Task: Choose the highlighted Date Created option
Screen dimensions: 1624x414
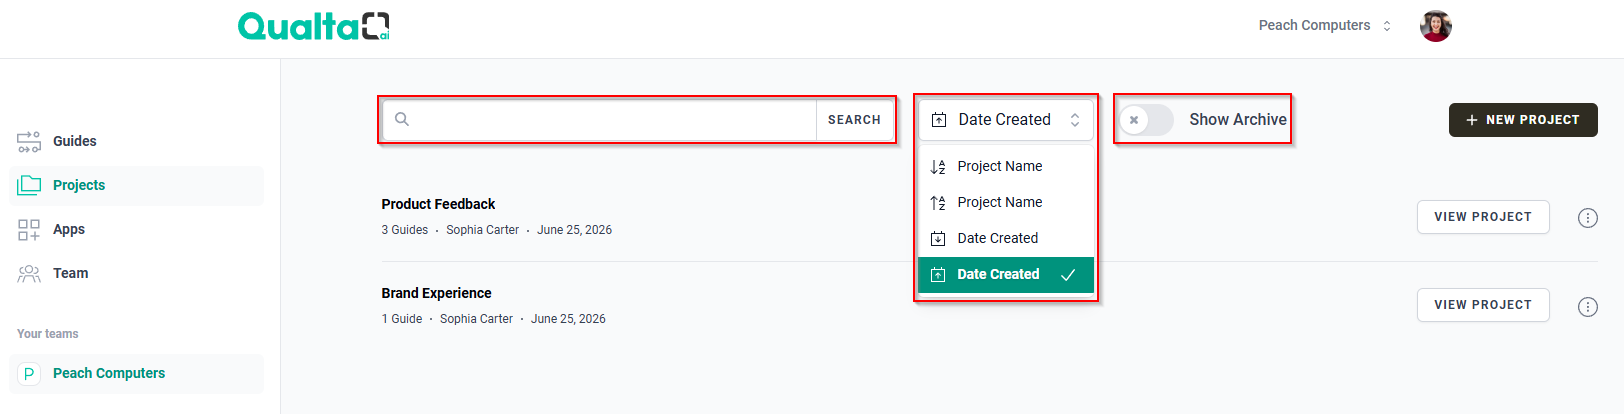Action: 1006,274
